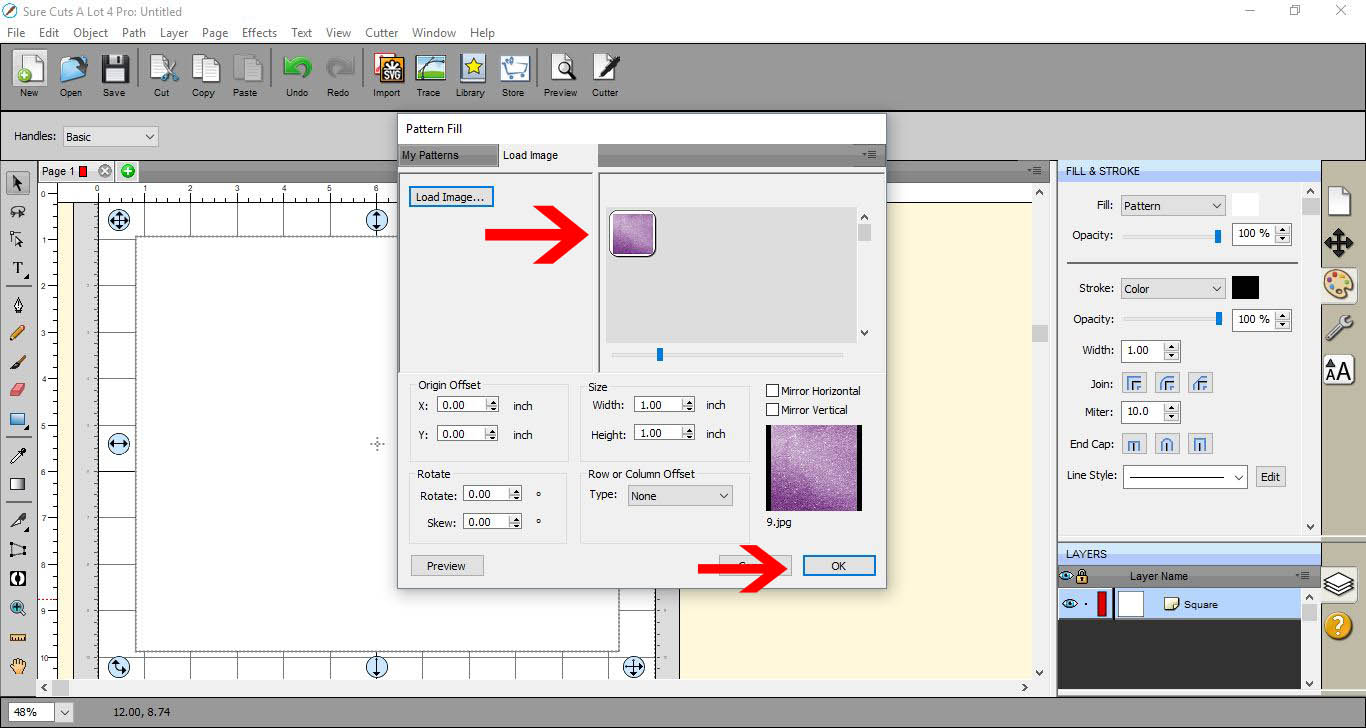1366x728 pixels.
Task: Click the black Stroke color swatch
Action: point(1245,288)
